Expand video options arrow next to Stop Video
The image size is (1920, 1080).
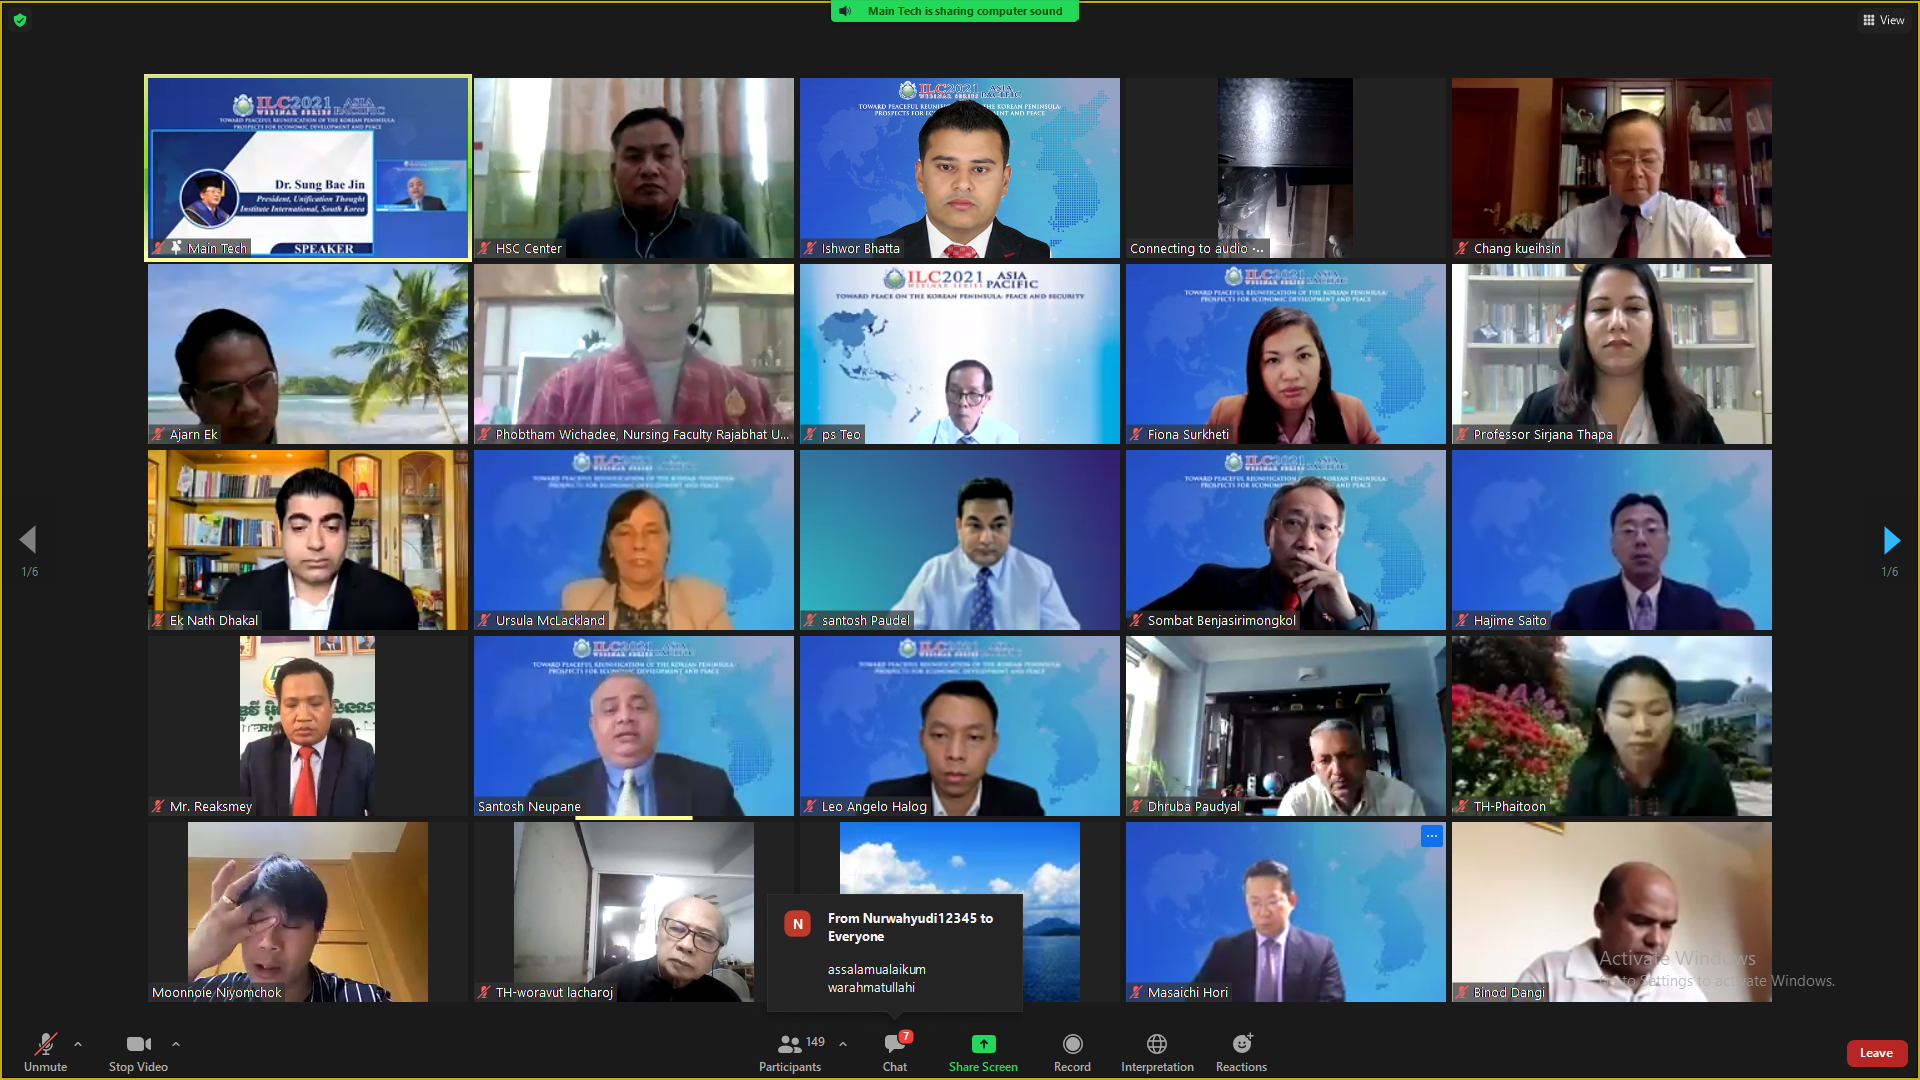(x=176, y=1044)
